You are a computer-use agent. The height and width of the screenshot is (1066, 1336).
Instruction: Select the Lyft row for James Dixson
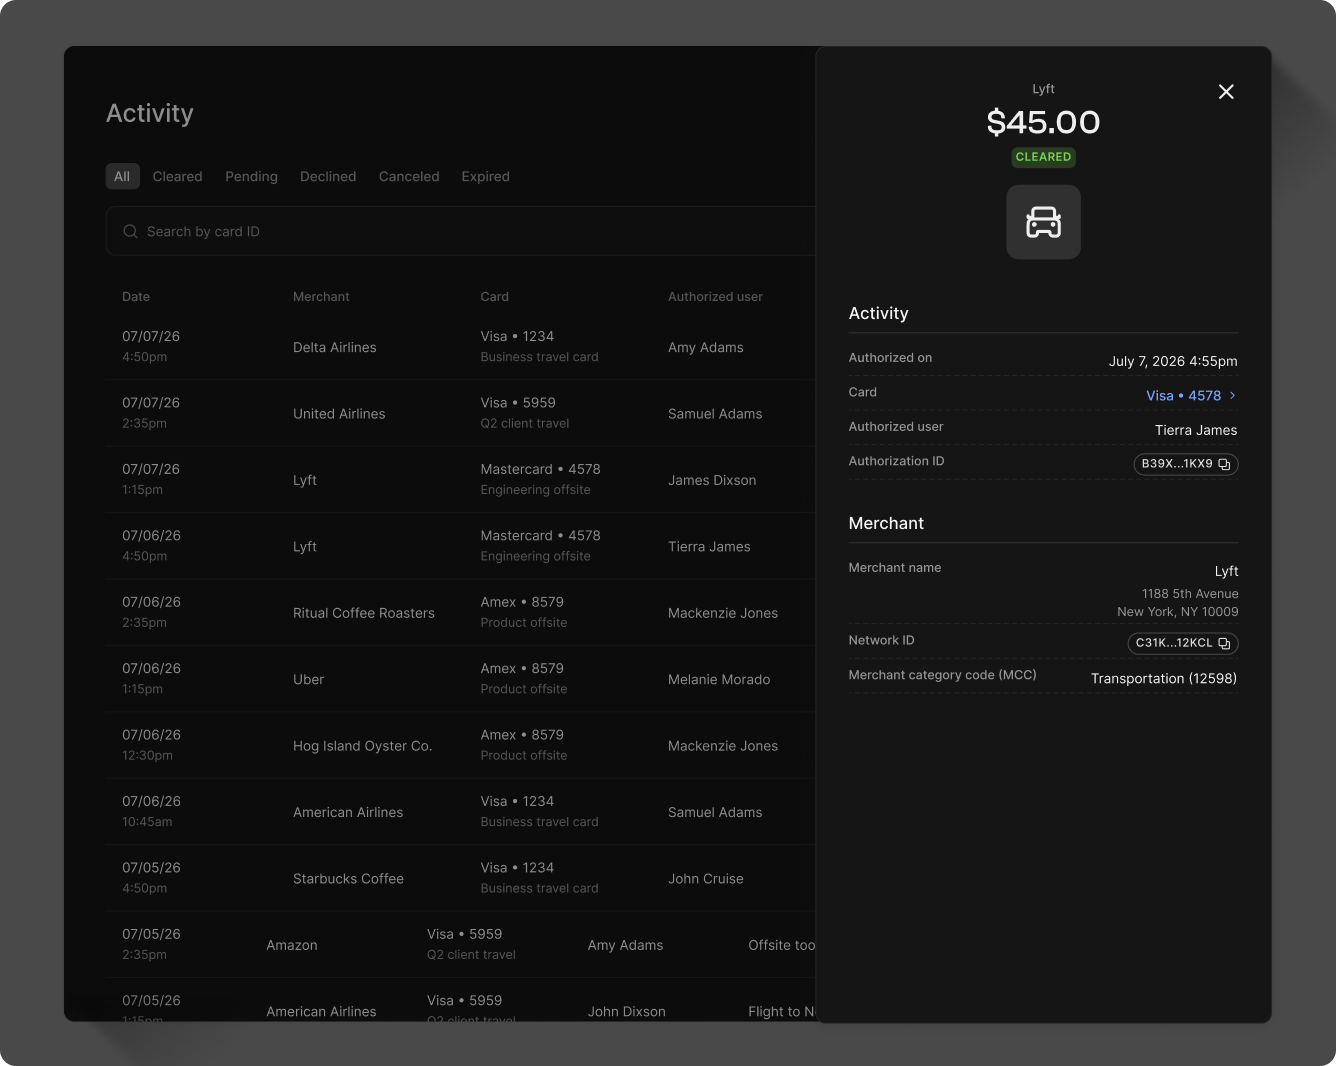click(x=461, y=480)
